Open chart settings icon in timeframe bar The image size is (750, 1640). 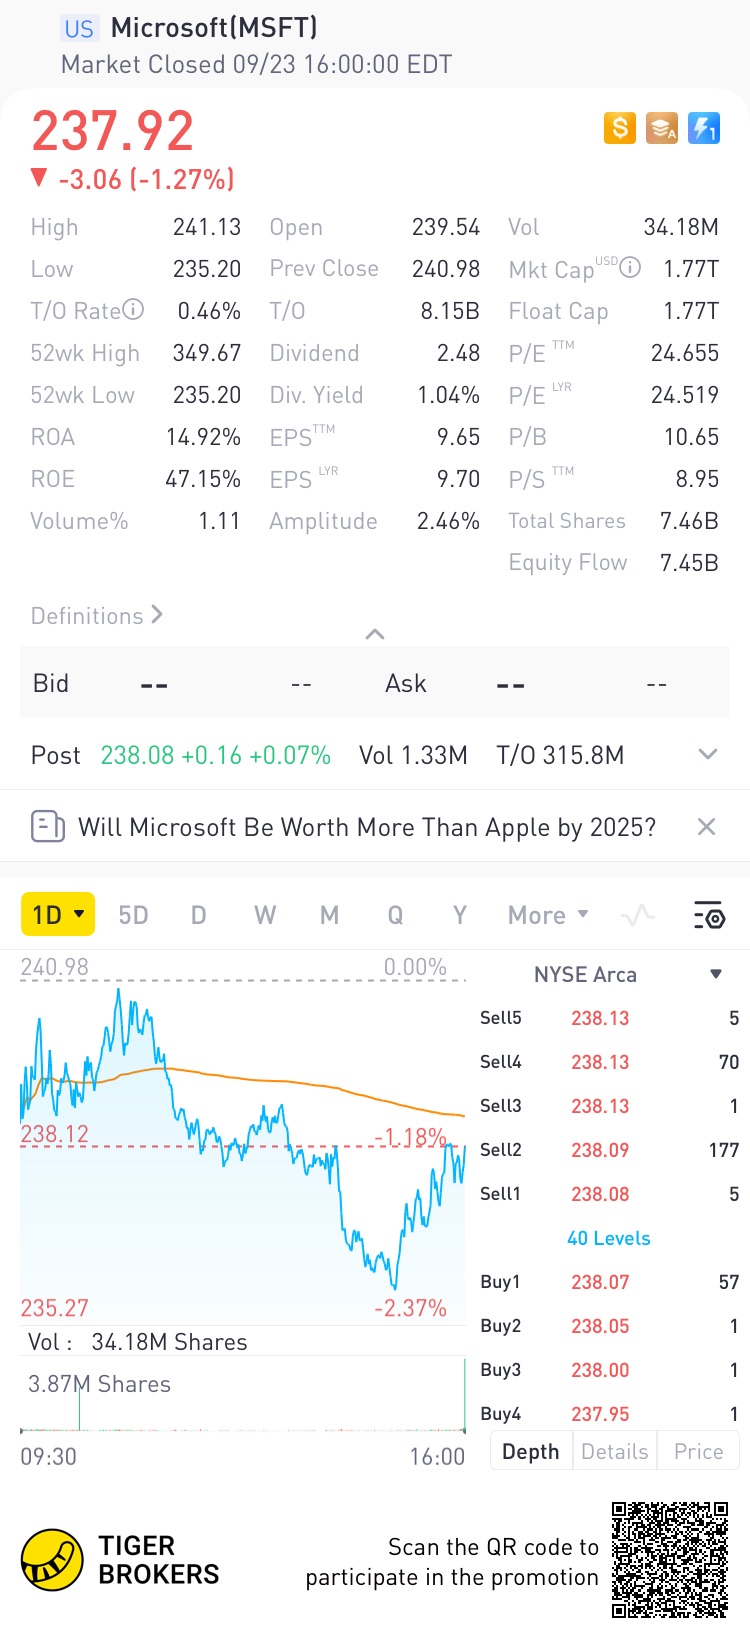pyautogui.click(x=708, y=915)
